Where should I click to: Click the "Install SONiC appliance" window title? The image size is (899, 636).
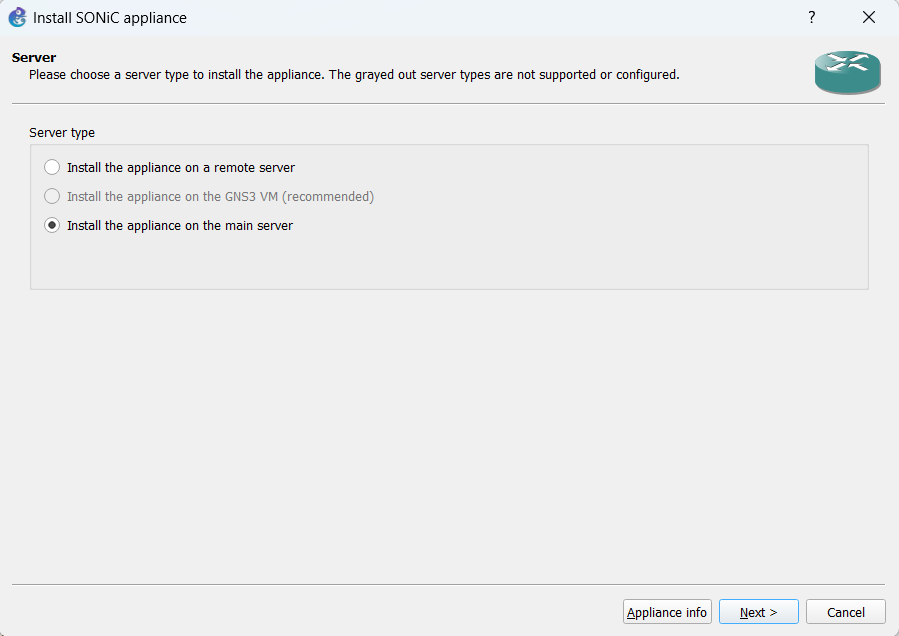pos(110,17)
